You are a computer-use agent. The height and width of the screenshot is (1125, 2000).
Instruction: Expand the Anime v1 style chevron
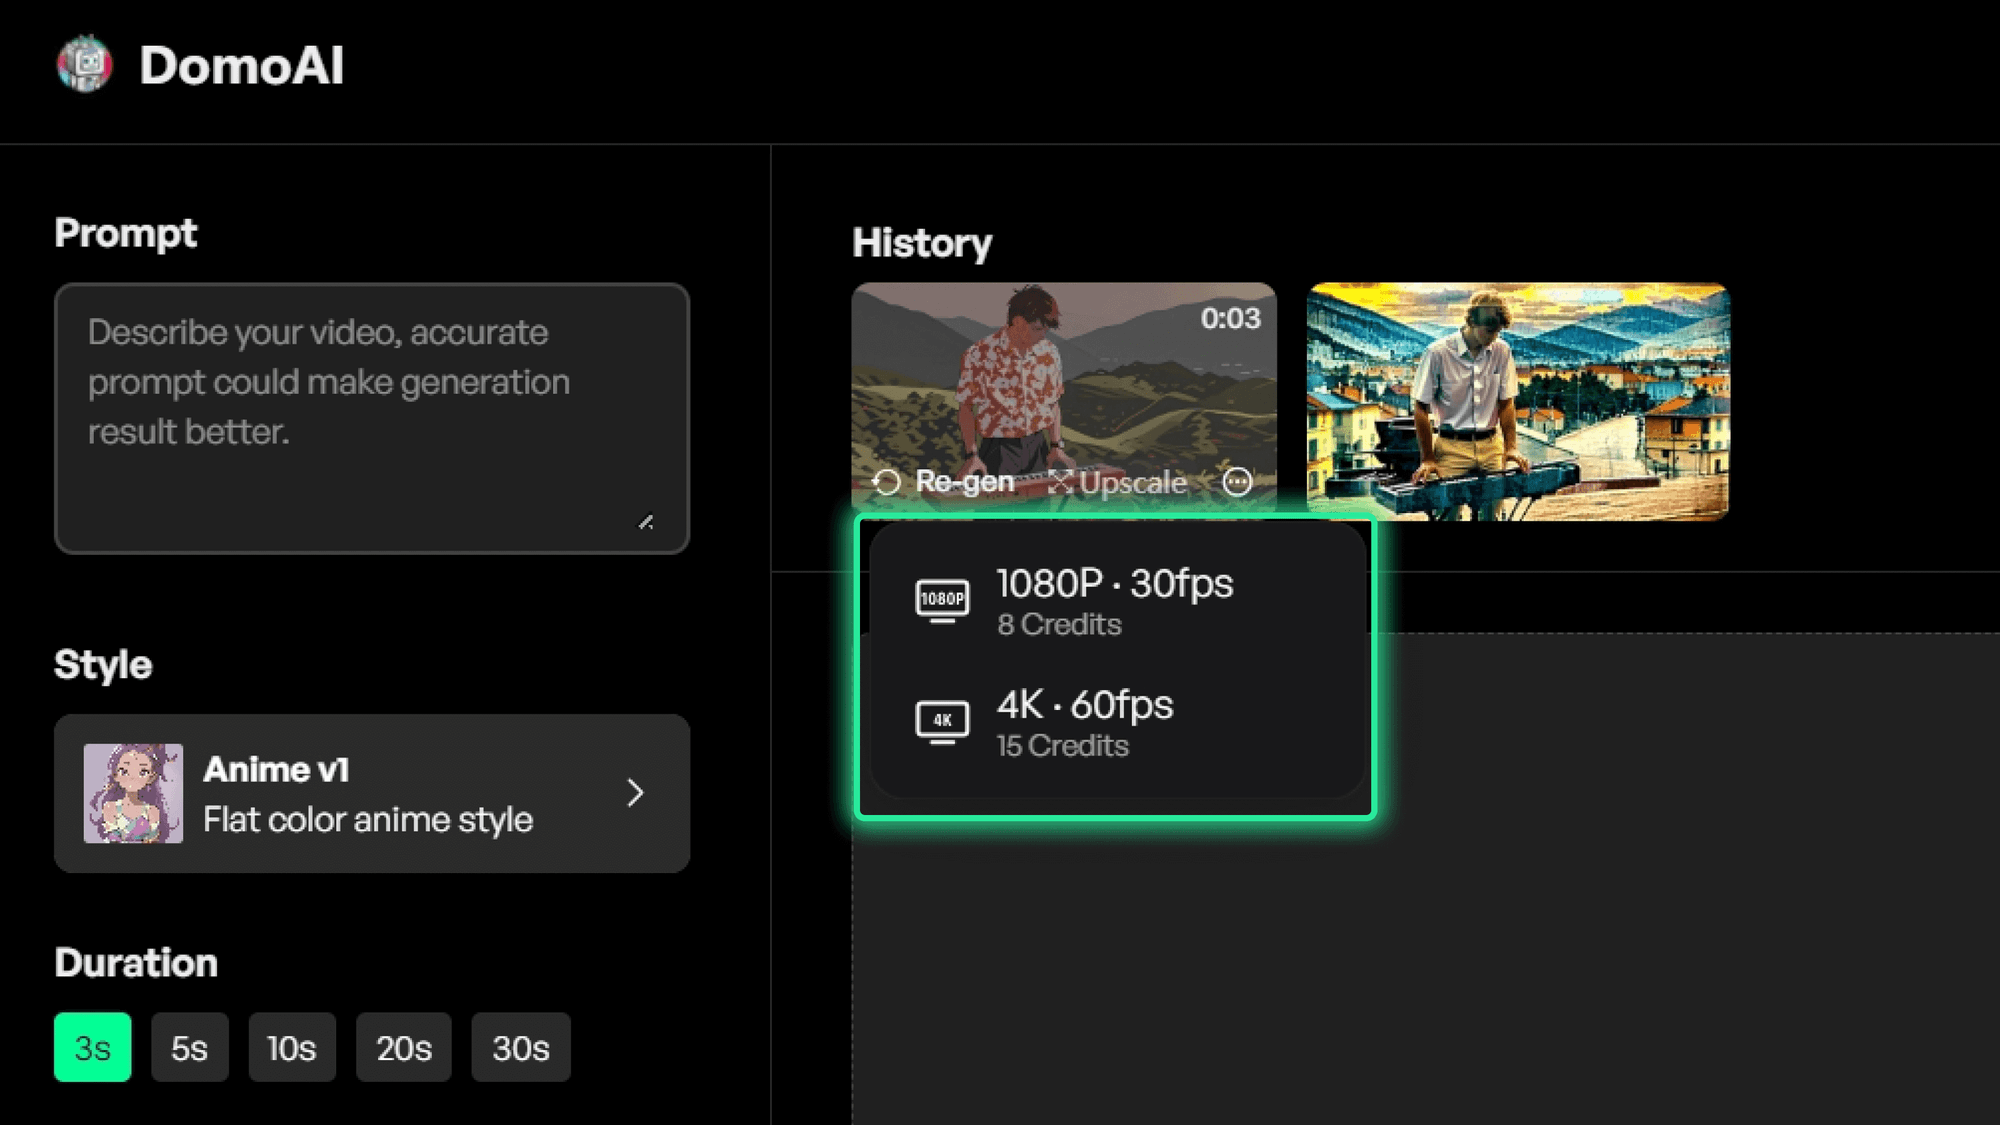point(635,793)
